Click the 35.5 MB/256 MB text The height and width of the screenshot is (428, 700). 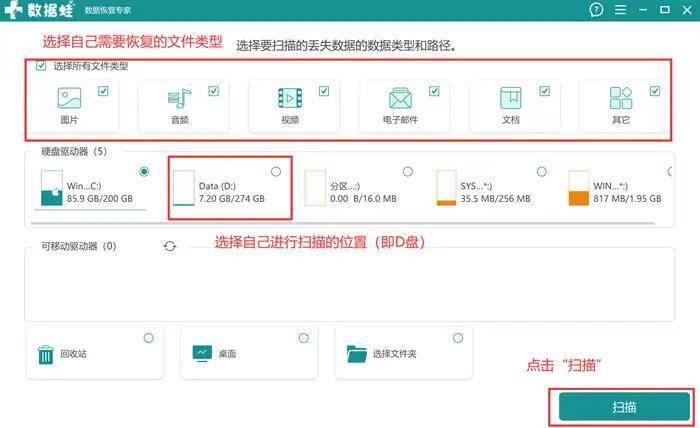point(496,199)
